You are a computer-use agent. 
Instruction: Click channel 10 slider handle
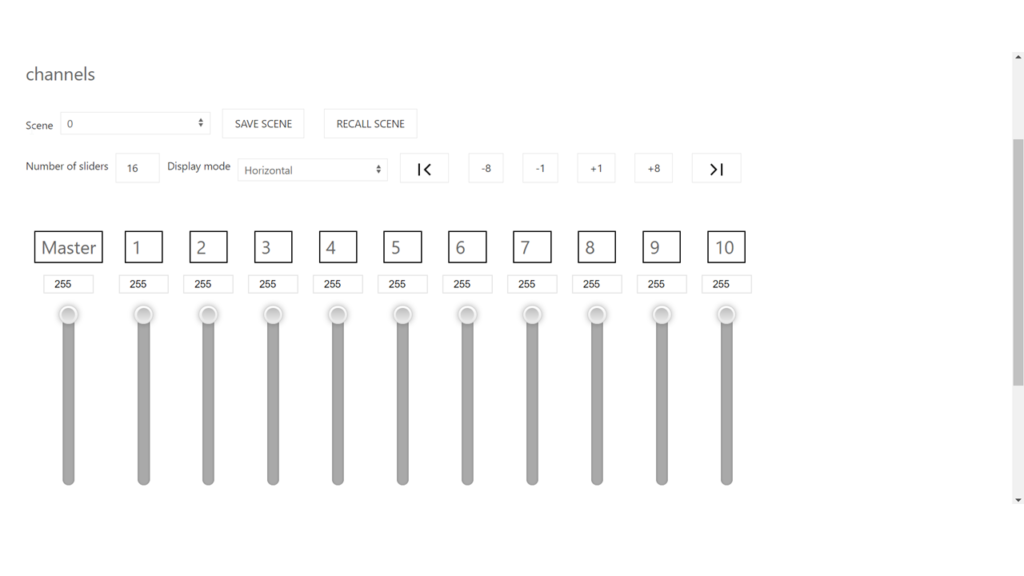tap(726, 315)
